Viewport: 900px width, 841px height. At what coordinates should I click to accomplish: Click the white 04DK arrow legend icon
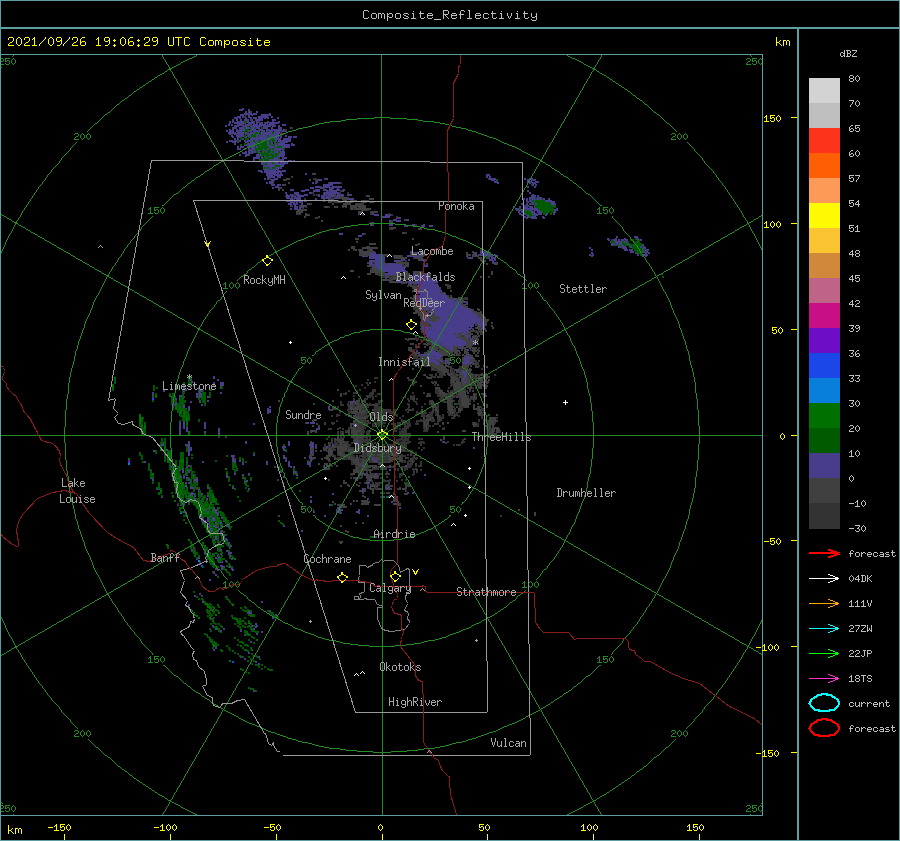[824, 578]
